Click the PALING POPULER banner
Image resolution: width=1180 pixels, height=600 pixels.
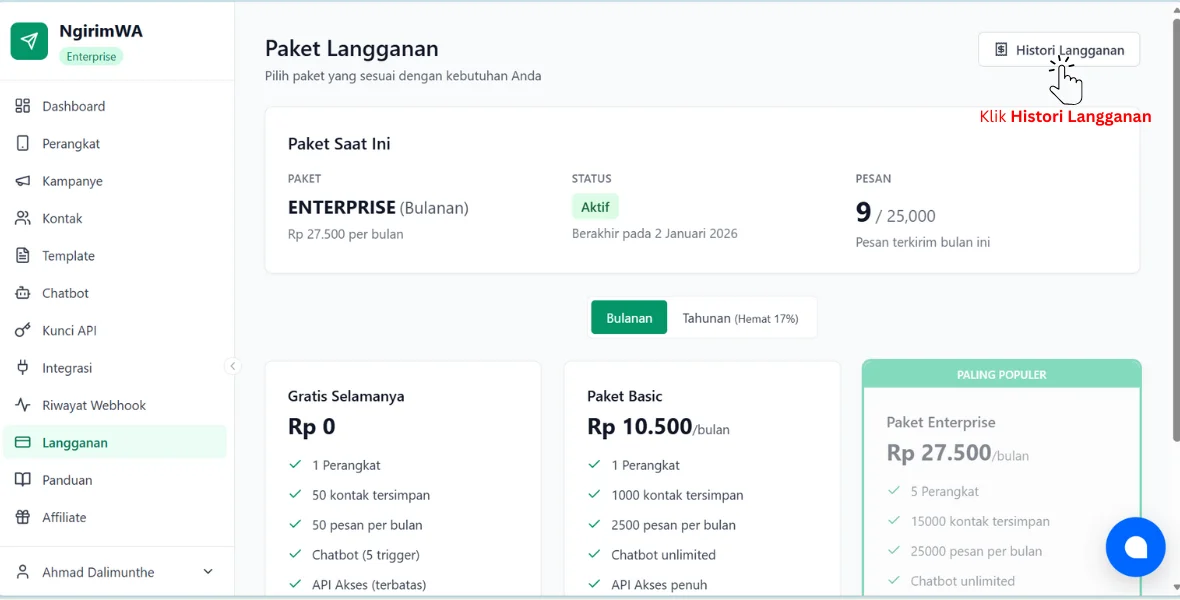pos(1002,374)
